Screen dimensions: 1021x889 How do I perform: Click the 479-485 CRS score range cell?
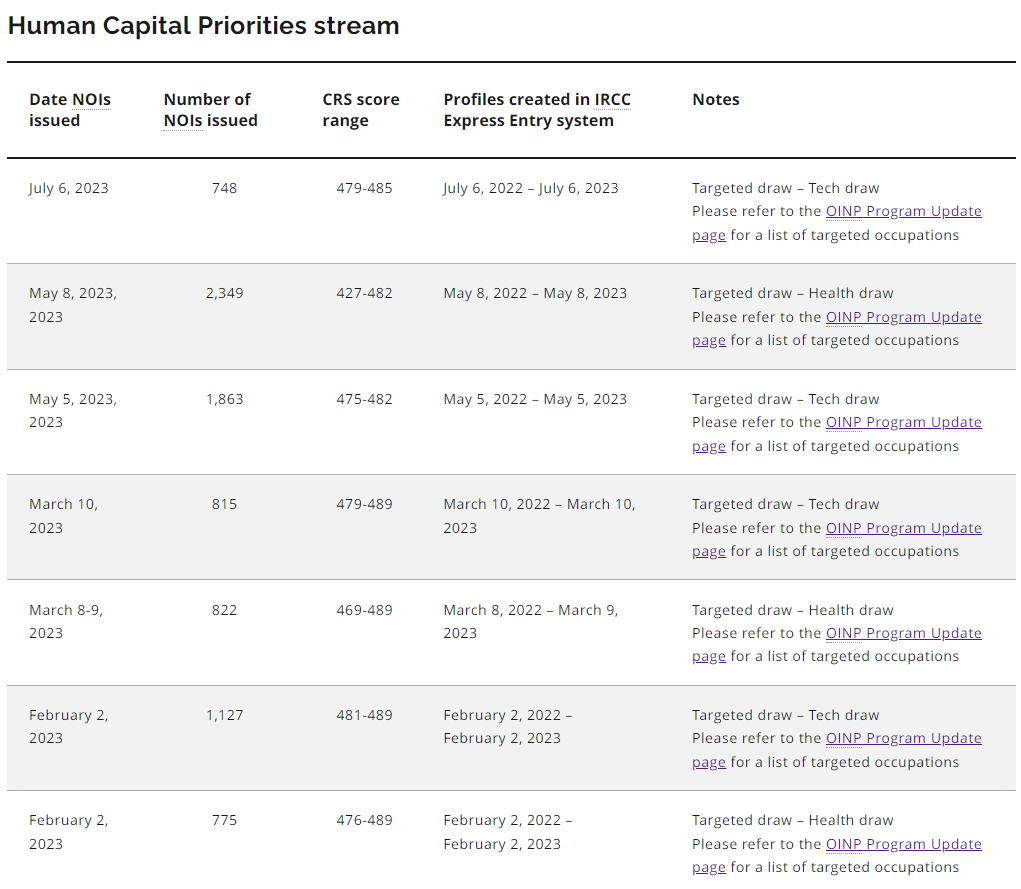pyautogui.click(x=364, y=188)
